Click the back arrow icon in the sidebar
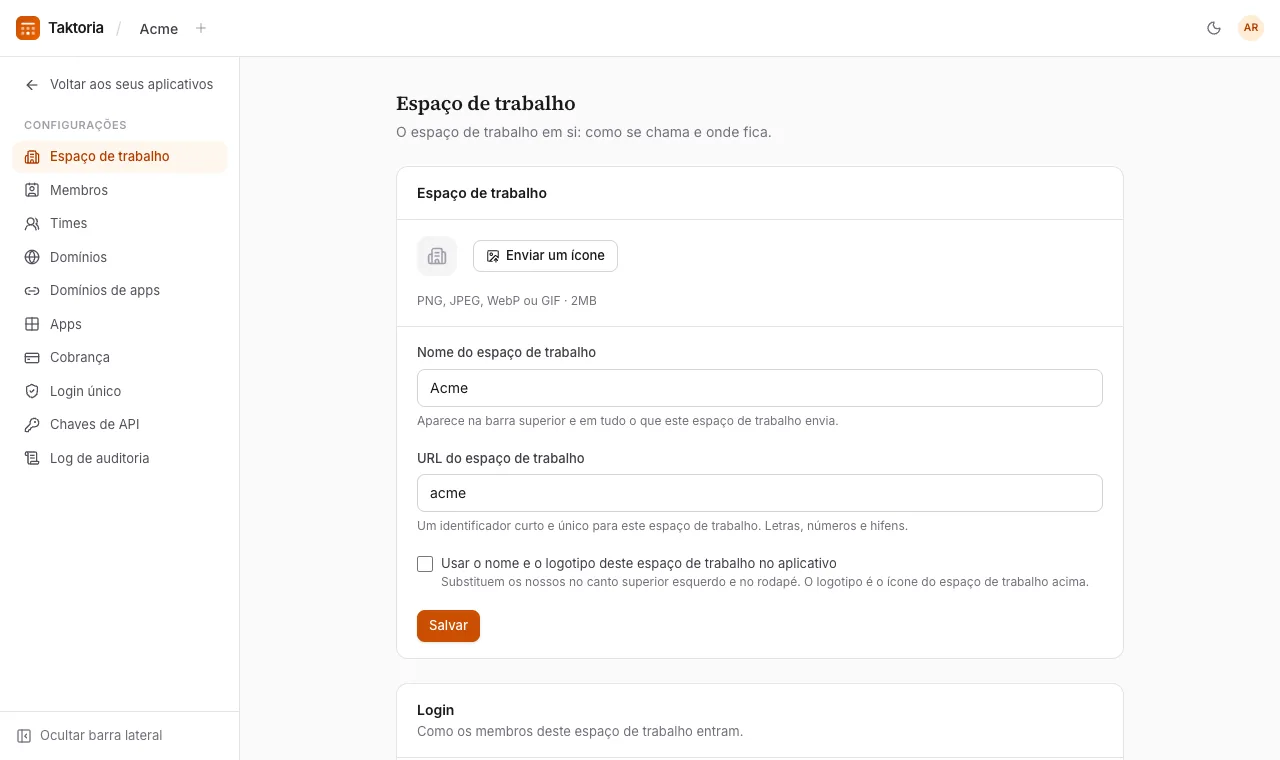1280x760 pixels. [32, 85]
